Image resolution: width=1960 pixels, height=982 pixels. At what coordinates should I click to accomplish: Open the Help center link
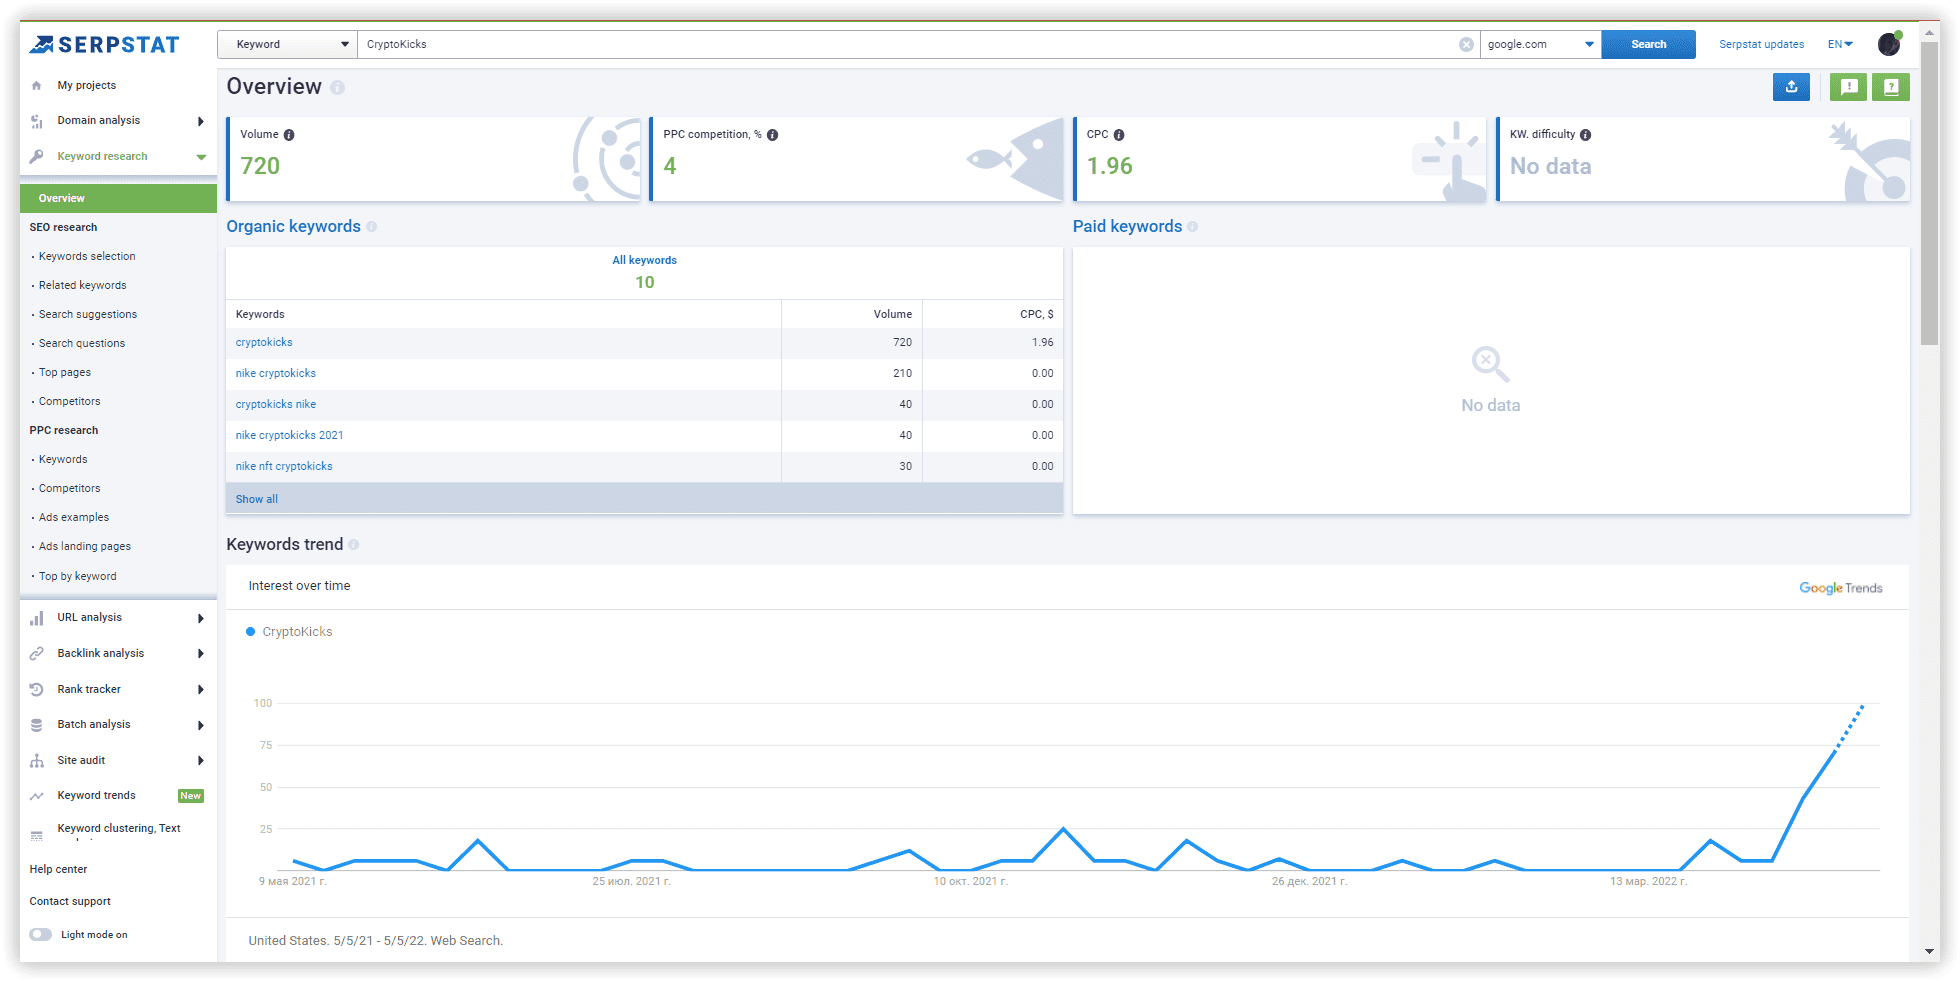58,870
